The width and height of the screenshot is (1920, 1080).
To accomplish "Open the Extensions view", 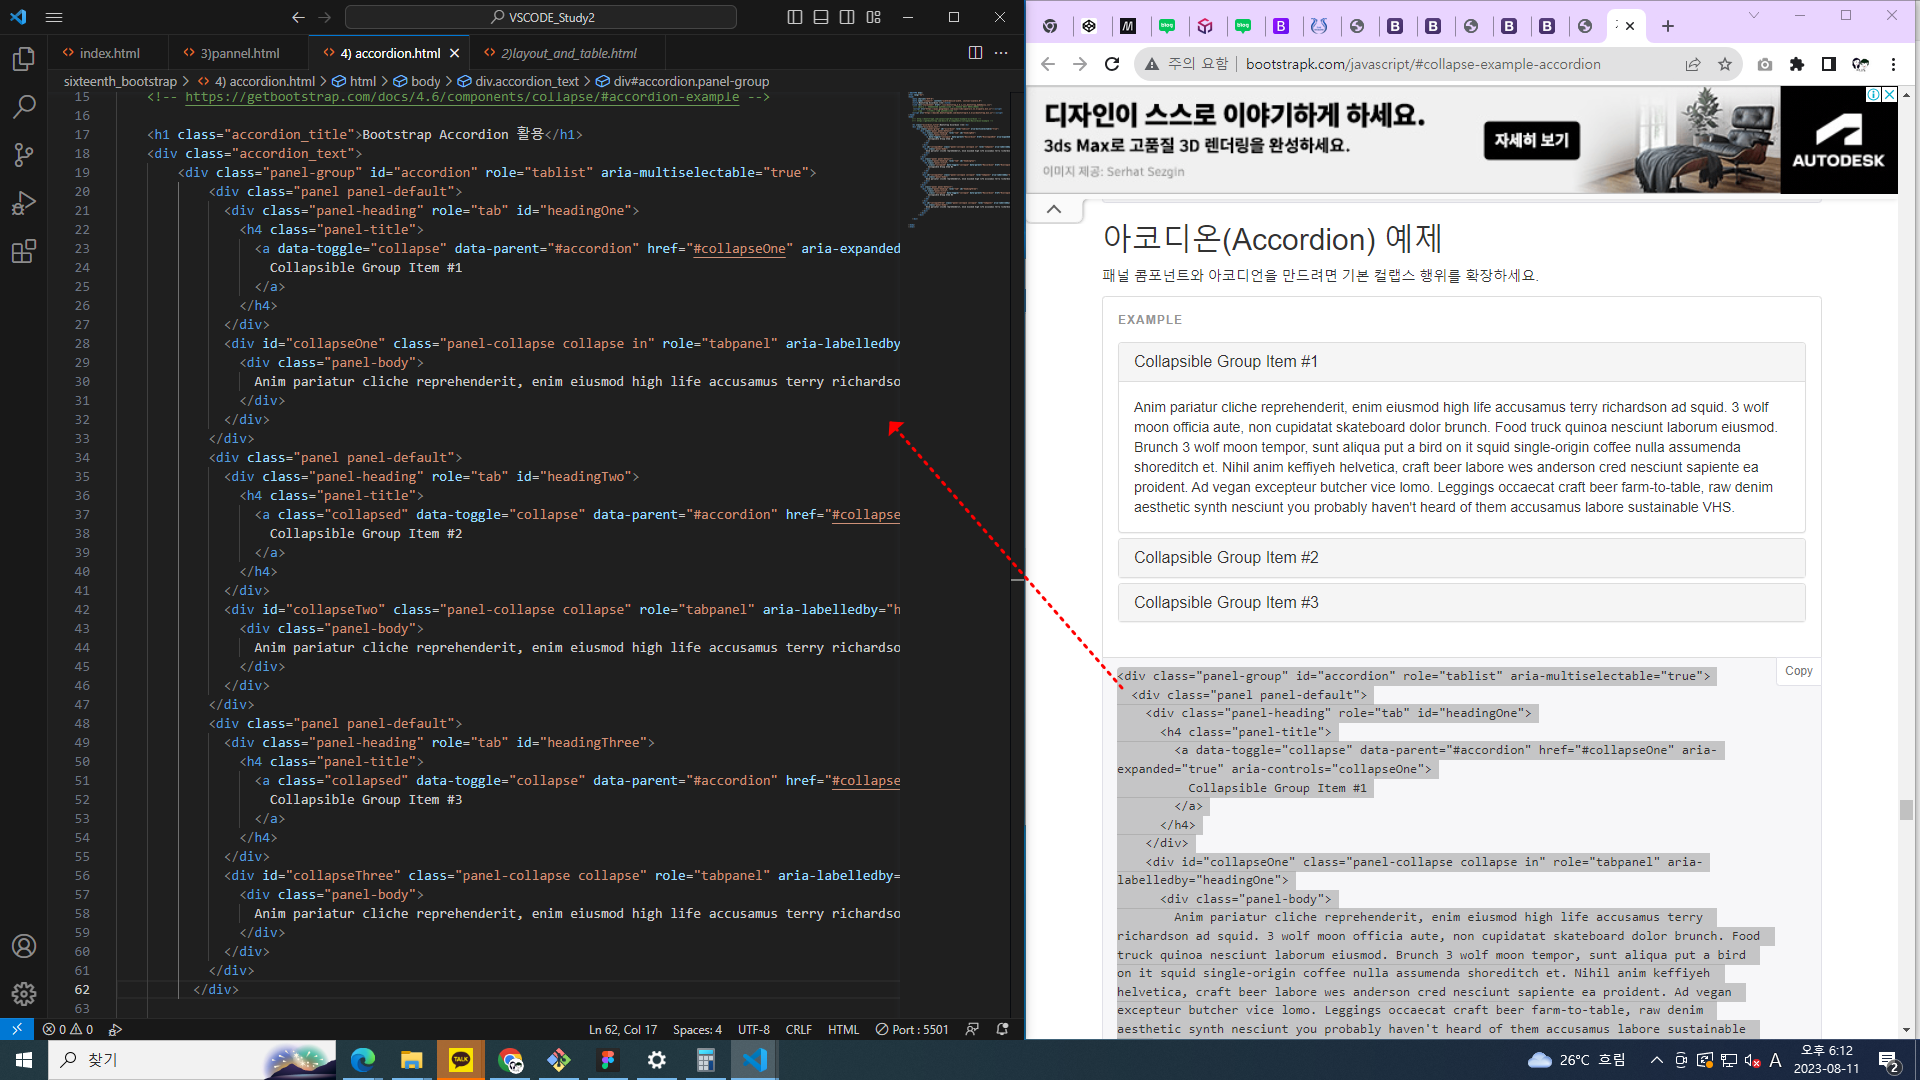I will point(24,251).
